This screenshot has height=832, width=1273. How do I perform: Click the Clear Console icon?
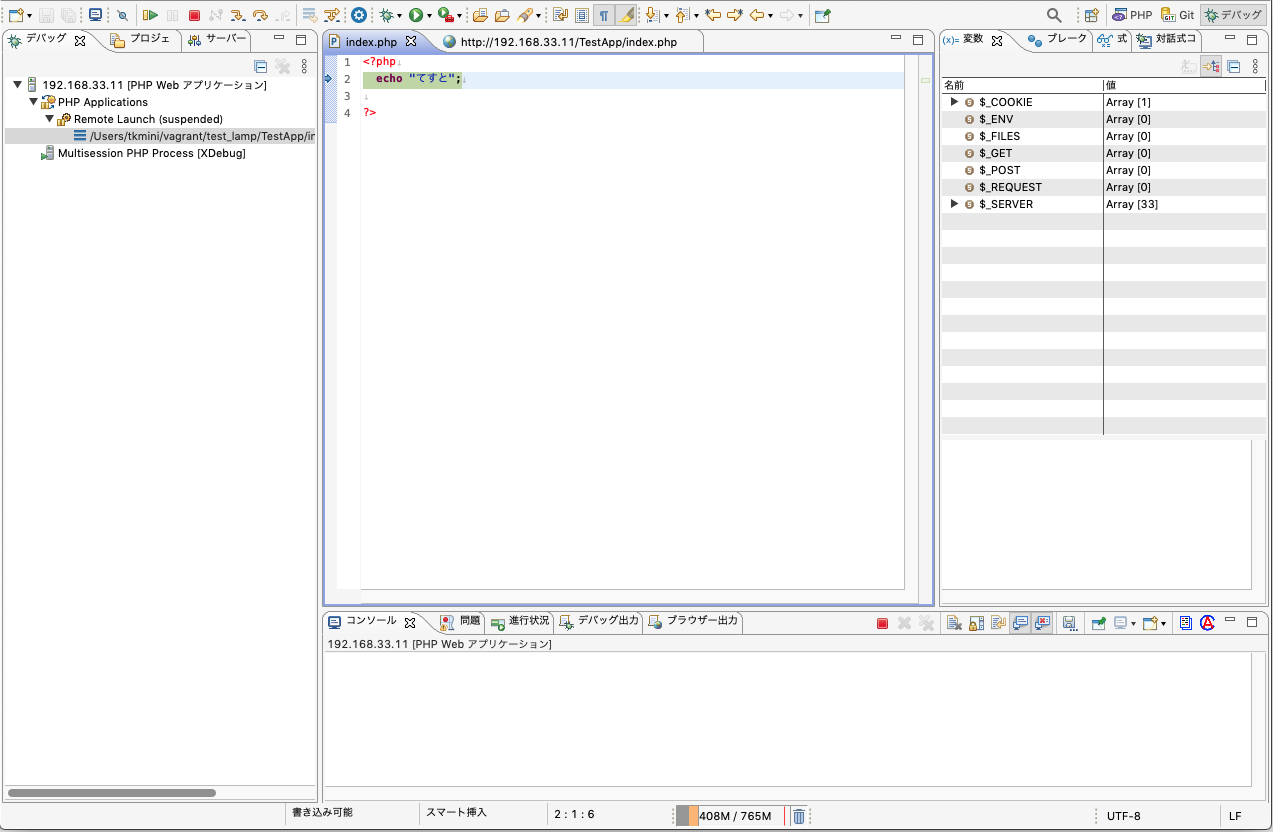point(954,623)
